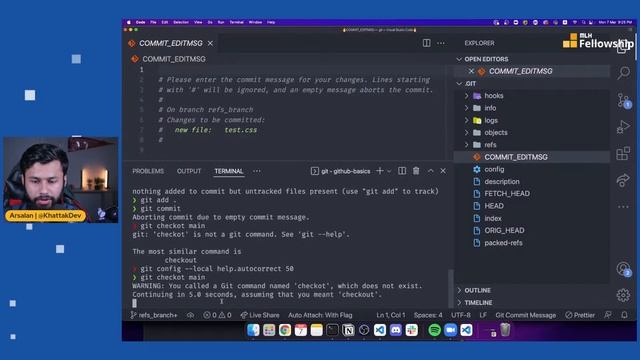Image resolution: width=640 pixels, height=360 pixels.
Task: Open the Run and Debug view icon
Action: pos(623,127)
